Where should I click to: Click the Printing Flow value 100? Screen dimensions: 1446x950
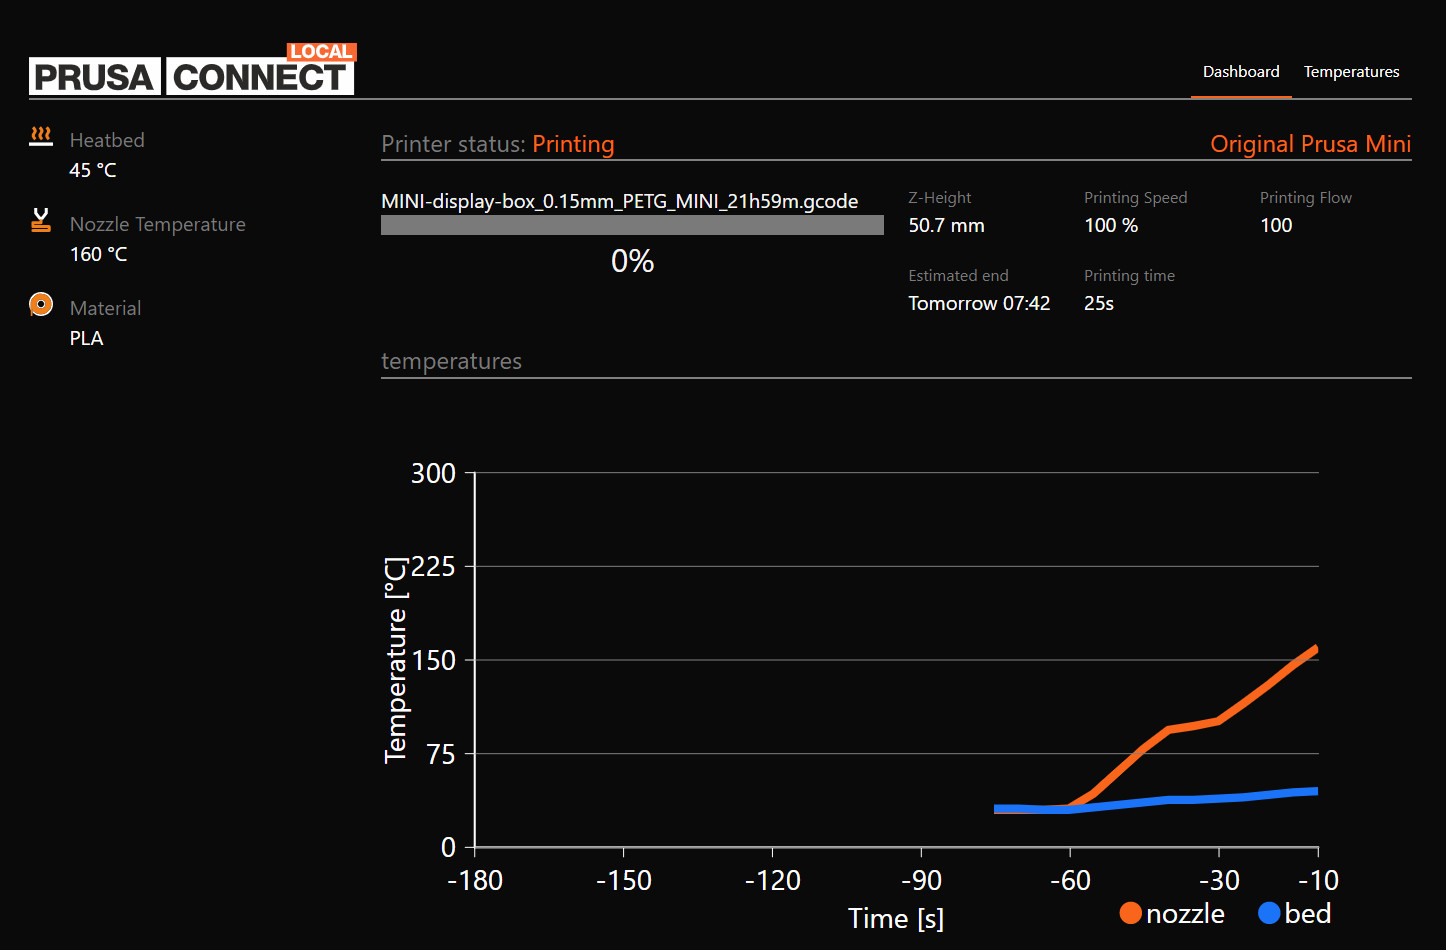(x=1276, y=225)
